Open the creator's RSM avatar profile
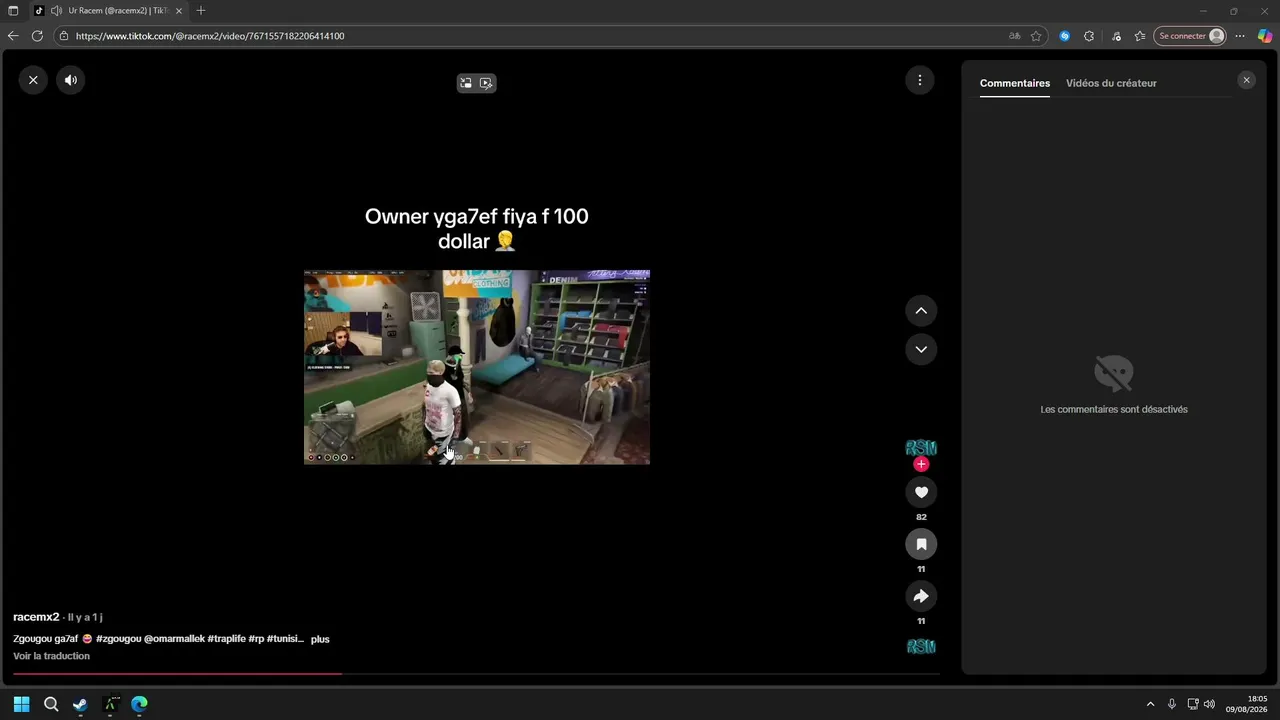The image size is (1280, 720). [x=921, y=448]
